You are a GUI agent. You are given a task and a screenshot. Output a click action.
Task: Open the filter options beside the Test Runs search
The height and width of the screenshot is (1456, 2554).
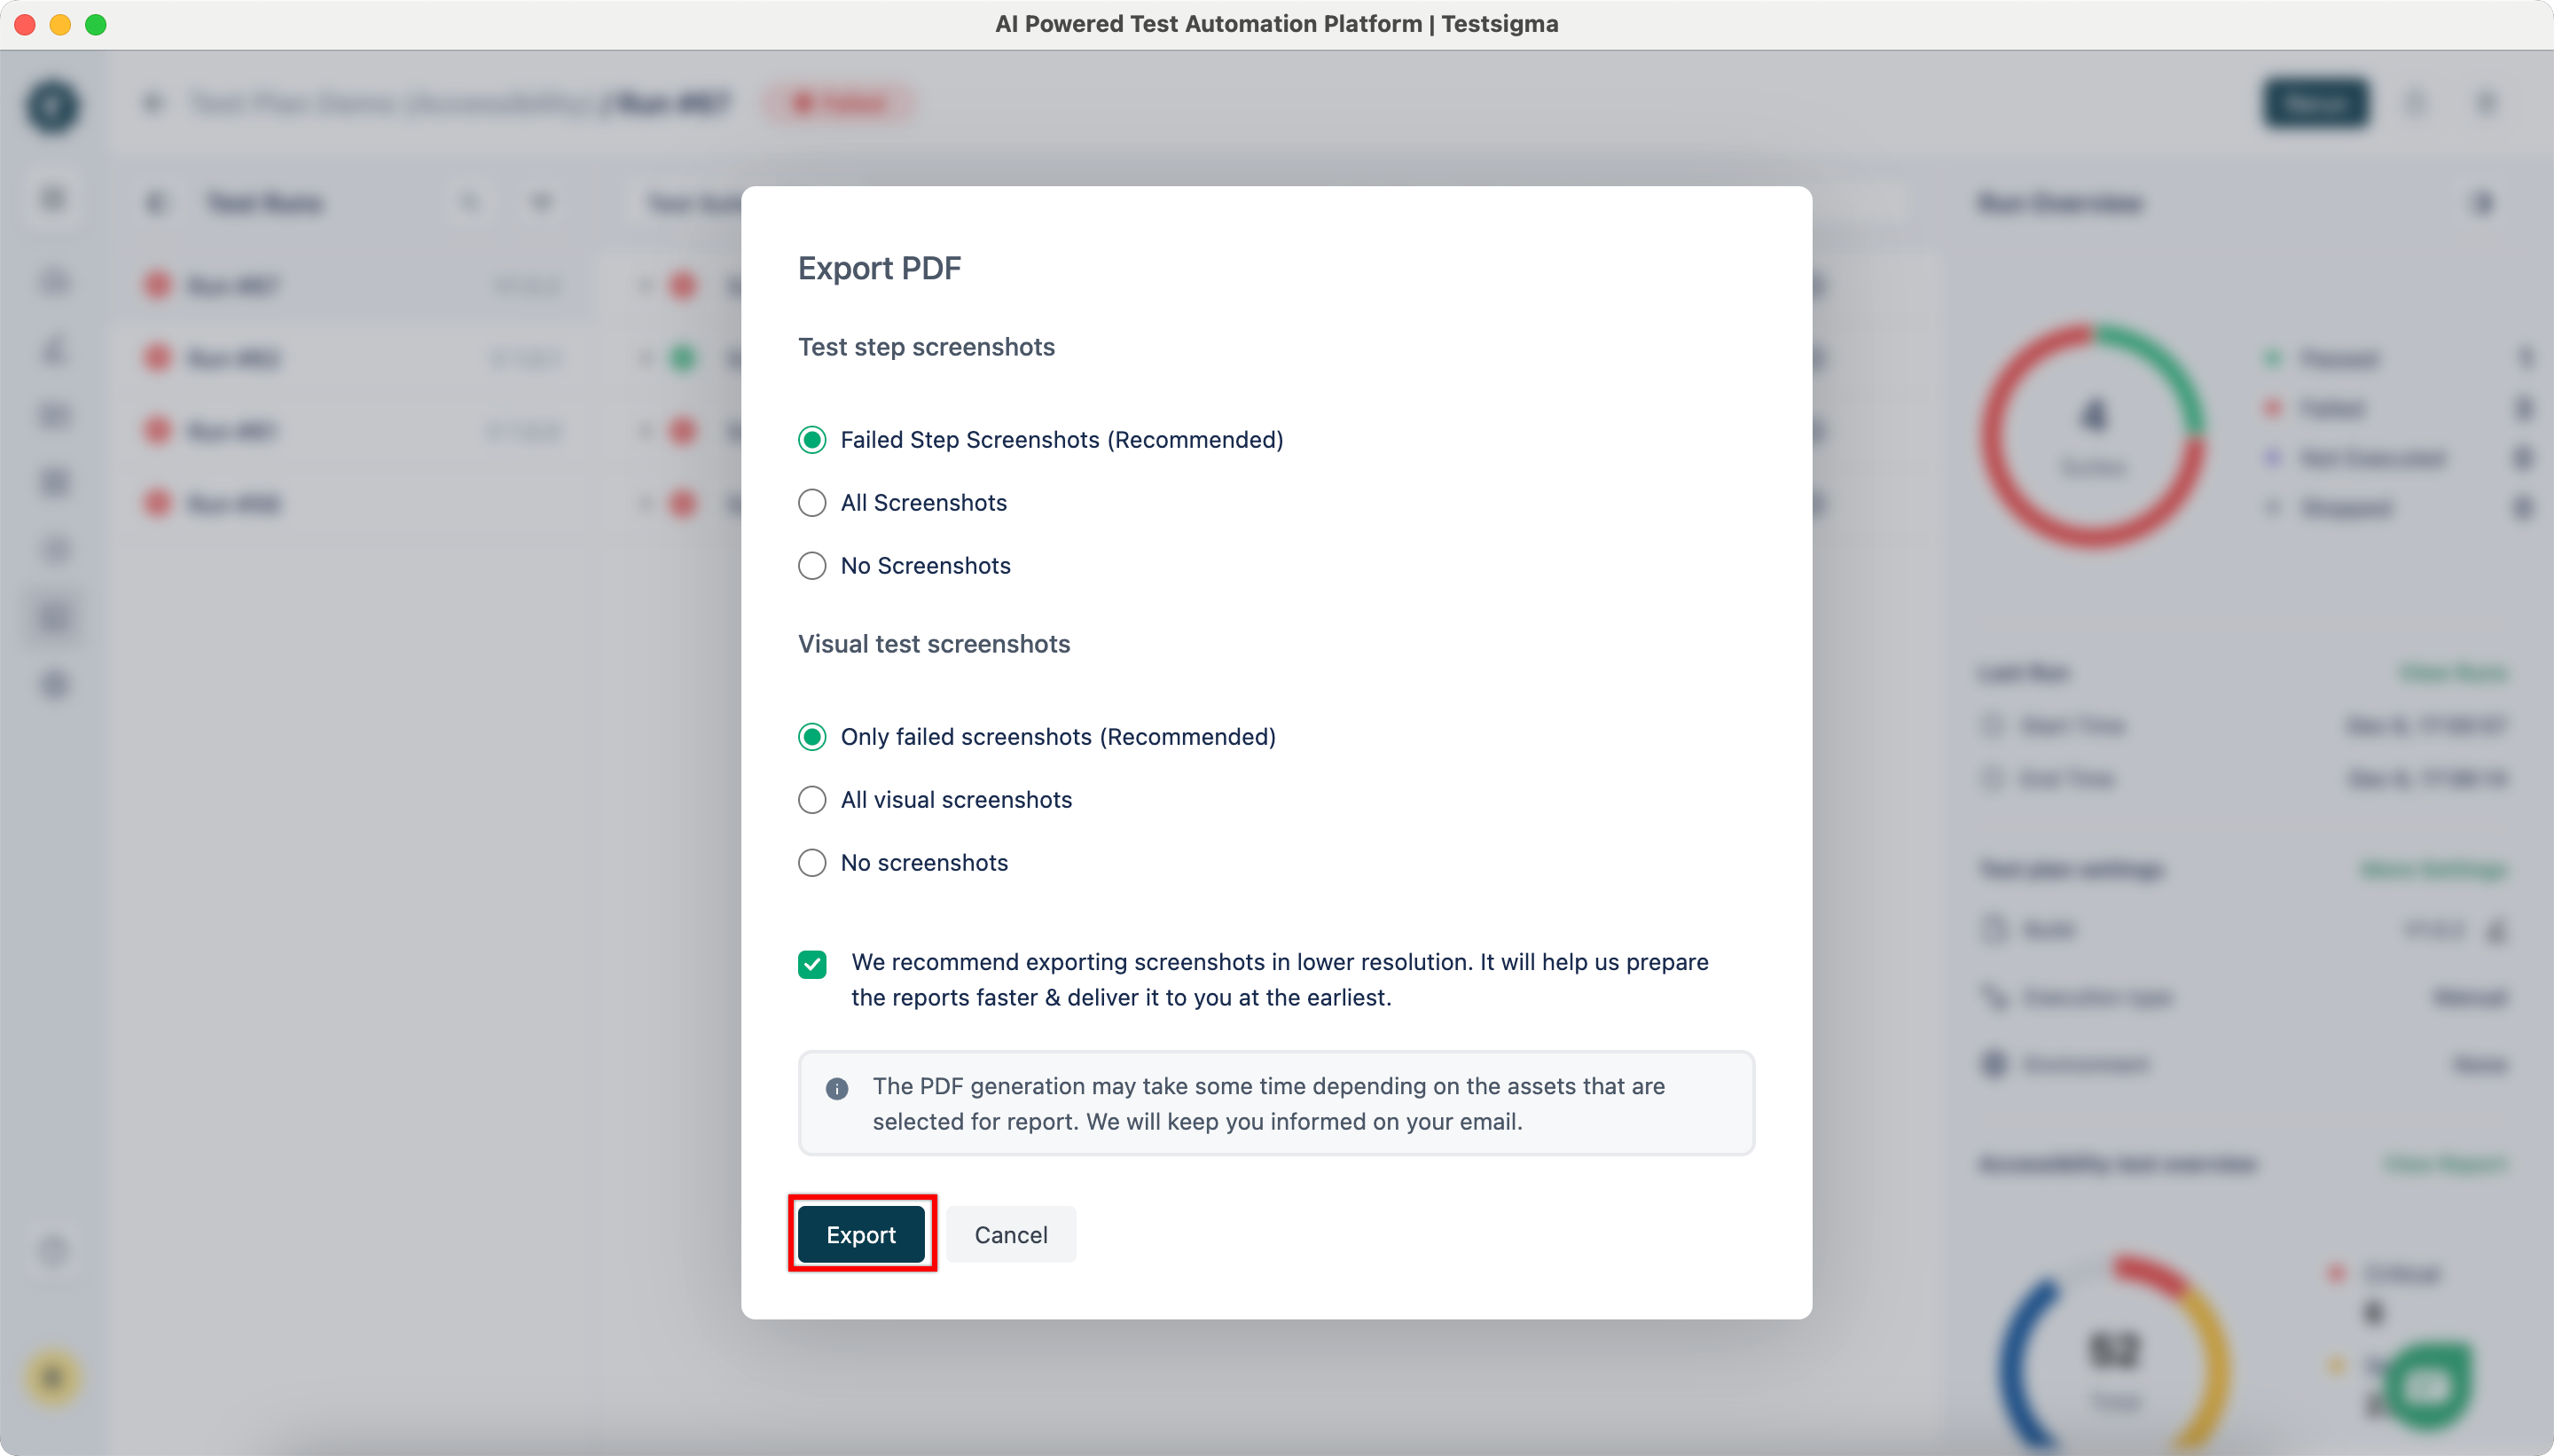[x=541, y=202]
